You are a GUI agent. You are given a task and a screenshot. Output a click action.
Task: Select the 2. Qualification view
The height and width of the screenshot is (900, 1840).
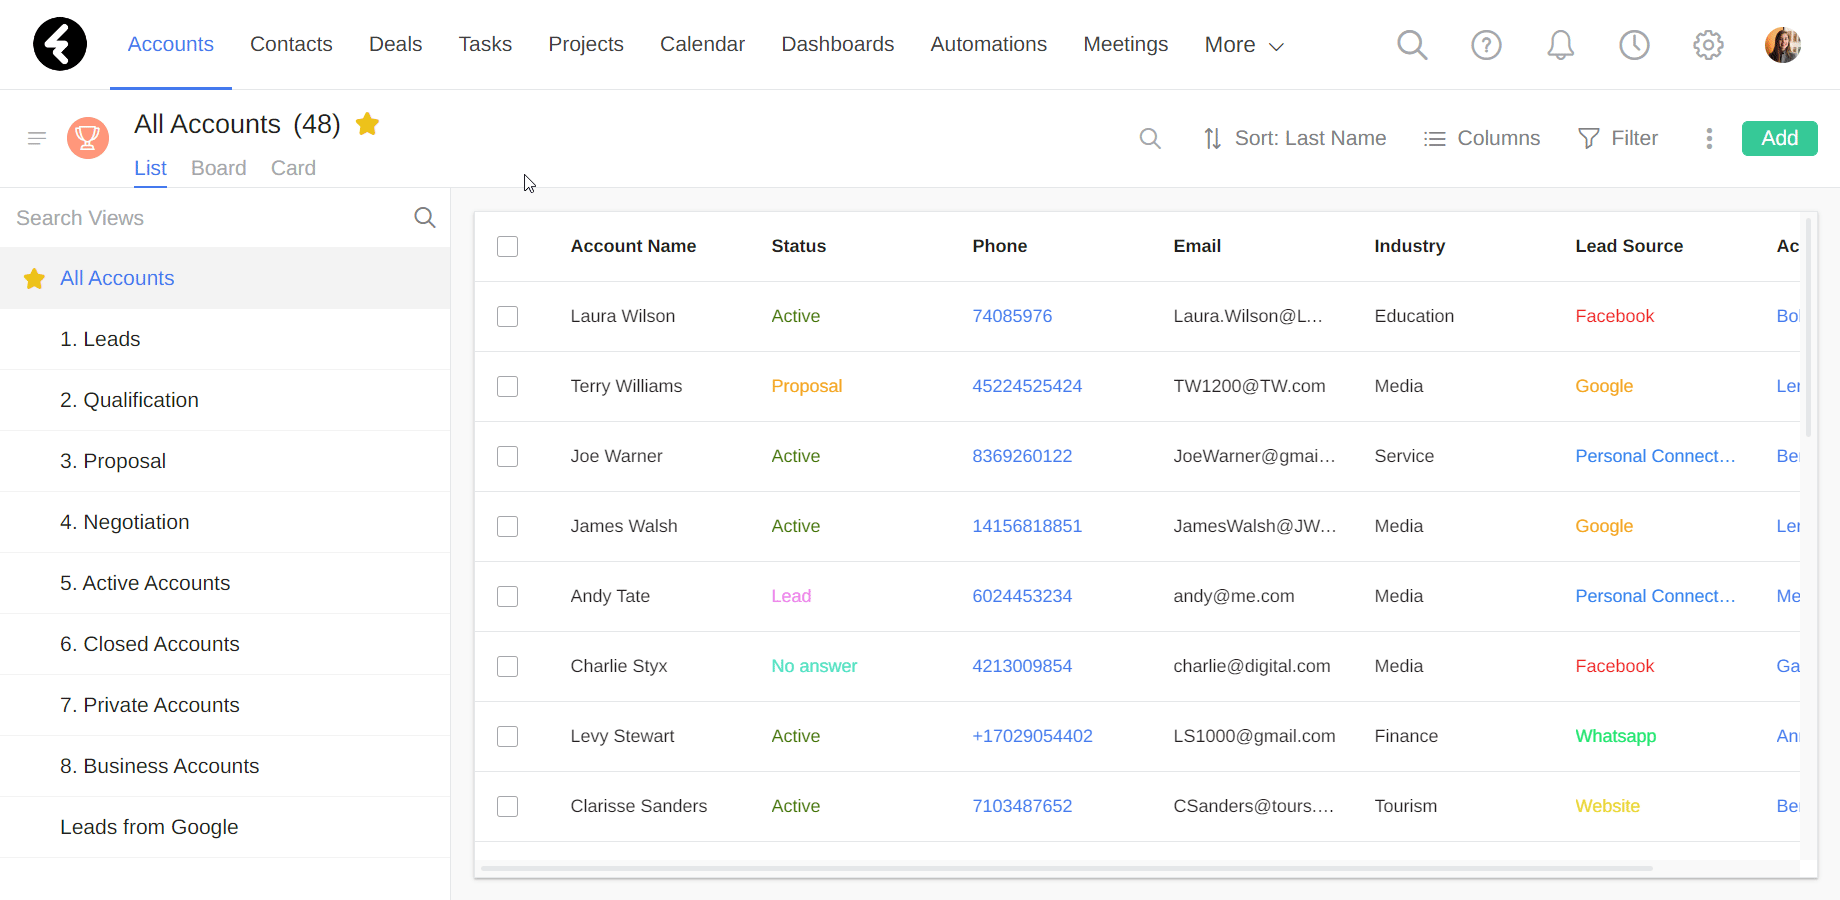pyautogui.click(x=225, y=400)
